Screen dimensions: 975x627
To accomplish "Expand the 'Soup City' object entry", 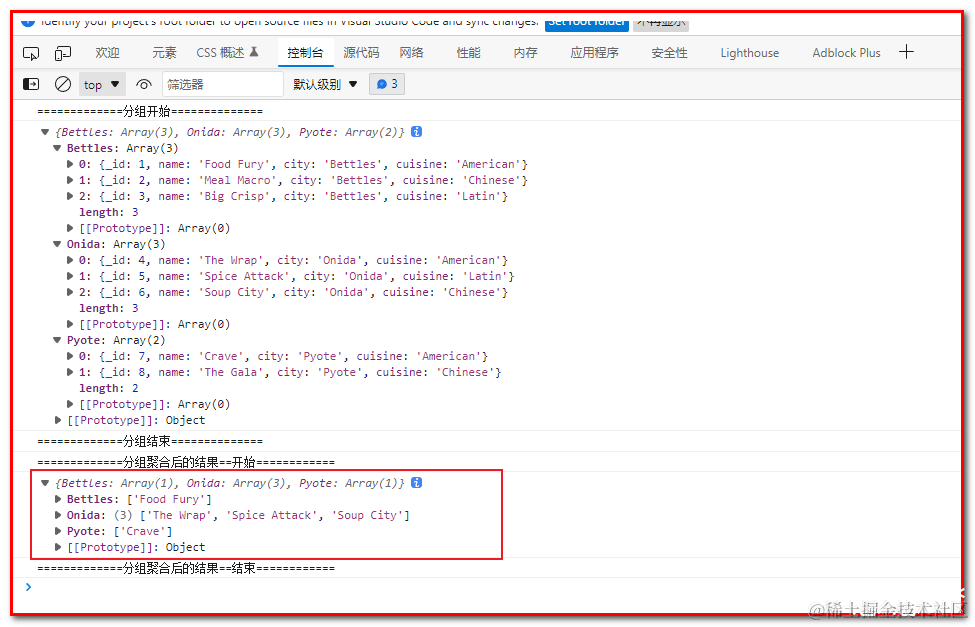I will (70, 292).
